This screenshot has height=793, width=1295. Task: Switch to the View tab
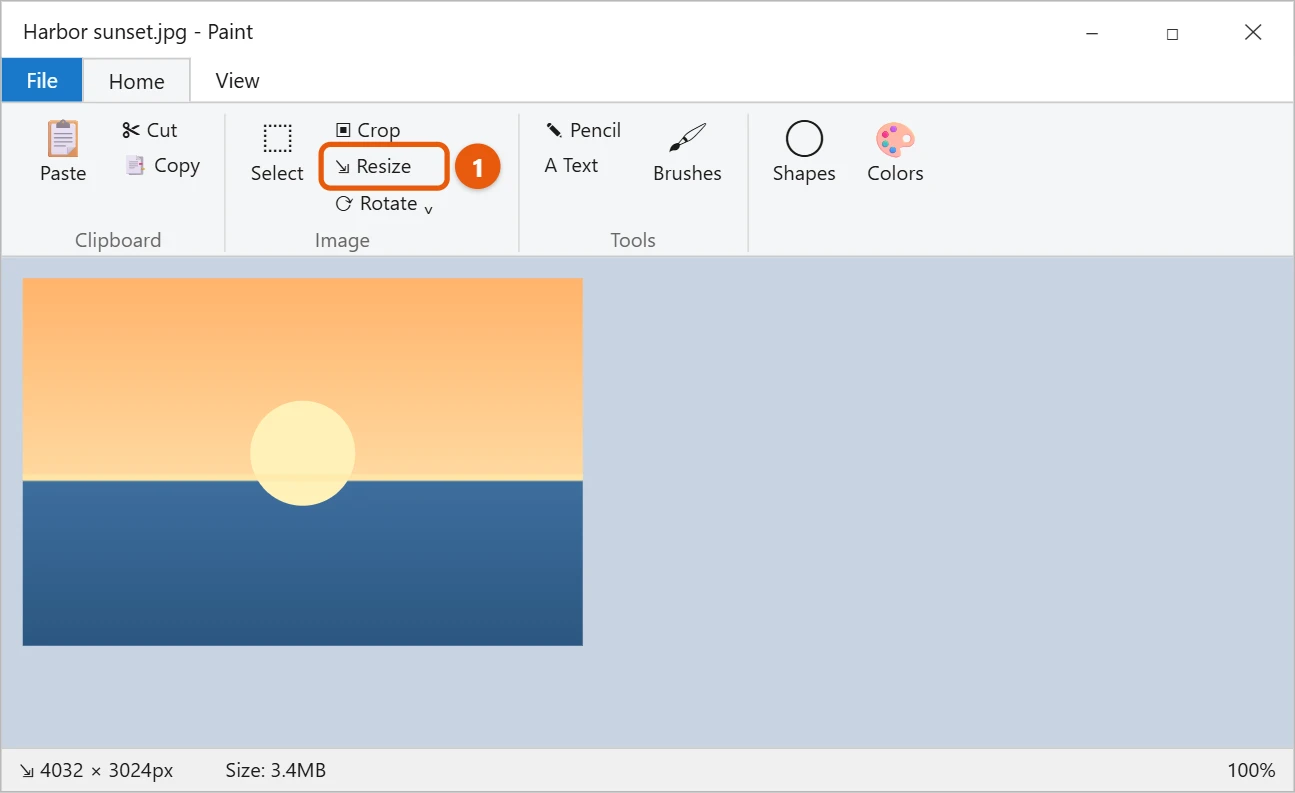click(x=237, y=80)
